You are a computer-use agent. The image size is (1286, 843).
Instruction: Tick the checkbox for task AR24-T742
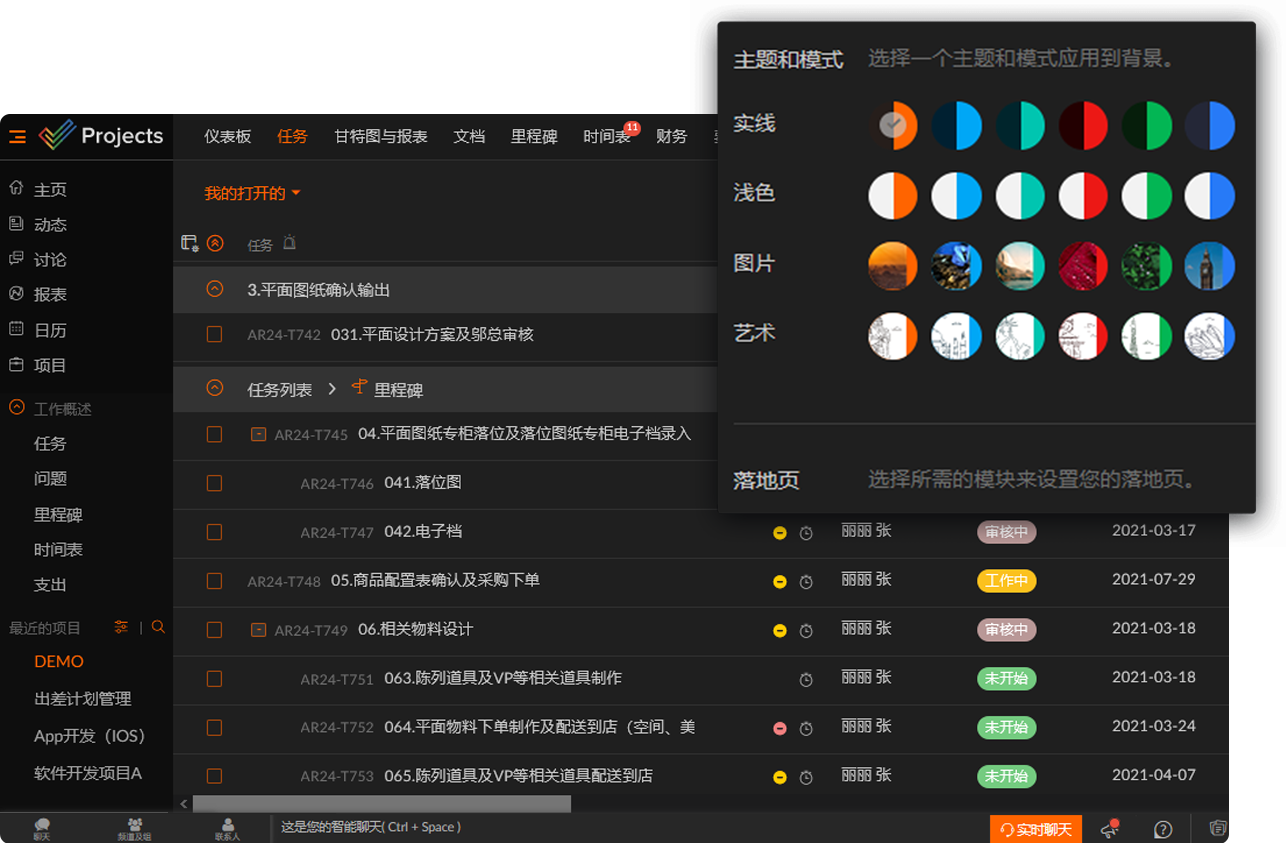point(214,334)
